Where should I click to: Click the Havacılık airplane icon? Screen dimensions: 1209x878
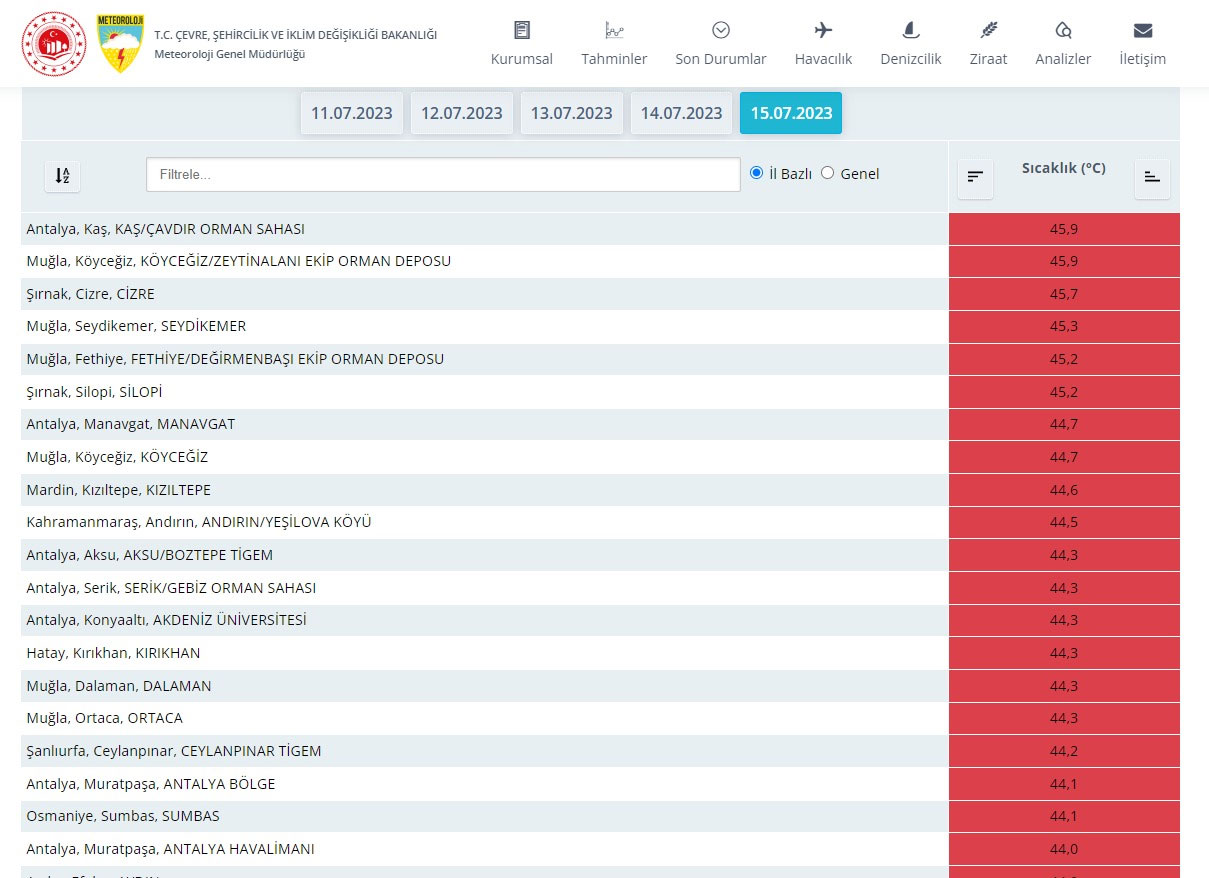pyautogui.click(x=823, y=30)
